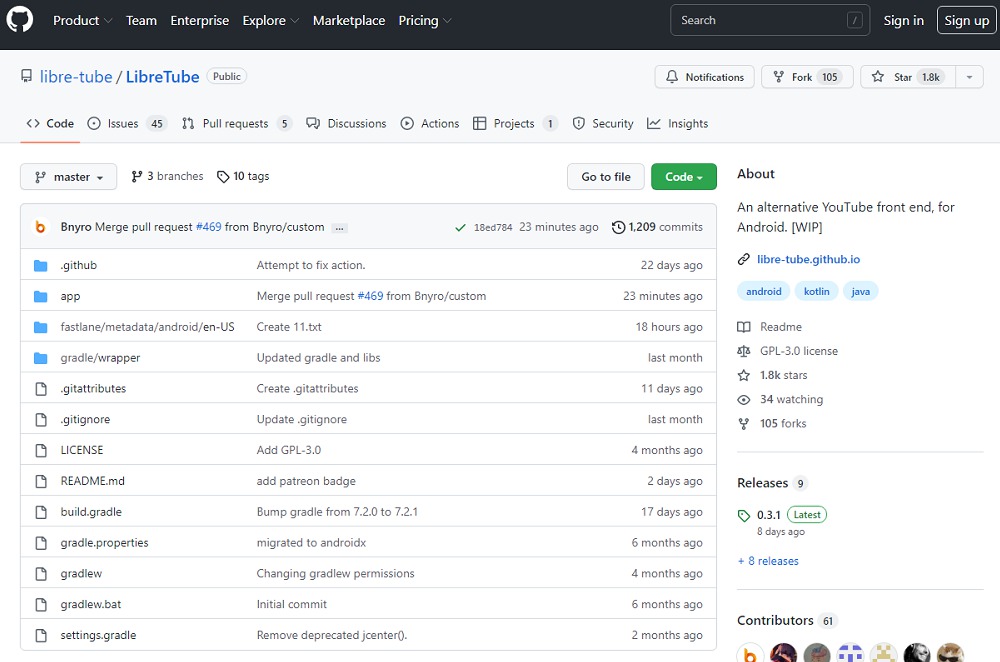Click the Bnyro commit author avatar
The height and width of the screenshot is (662, 1000).
tap(40, 227)
